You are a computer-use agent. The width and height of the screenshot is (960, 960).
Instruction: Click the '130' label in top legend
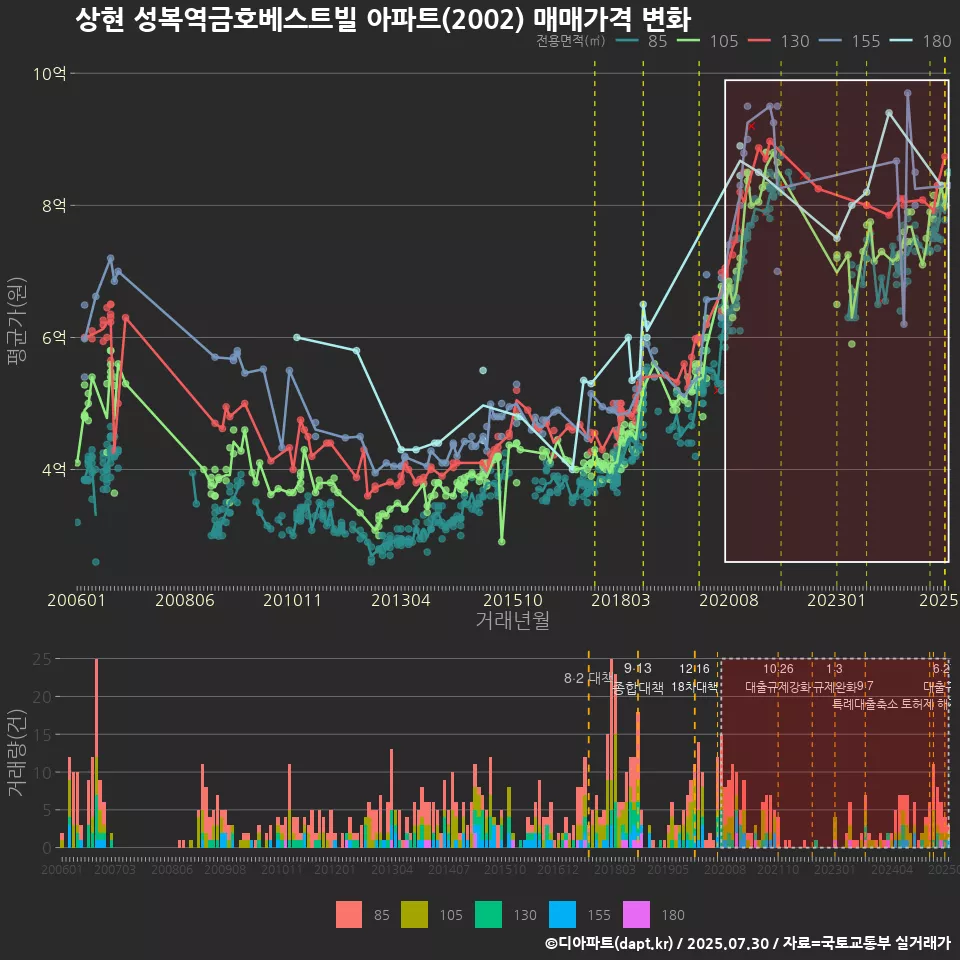point(795,41)
